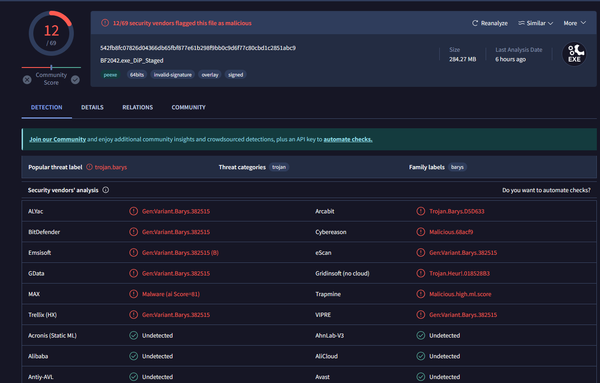The height and width of the screenshot is (383, 600).
Task: Click the Cybereason detection alert icon
Action: pos(421,232)
